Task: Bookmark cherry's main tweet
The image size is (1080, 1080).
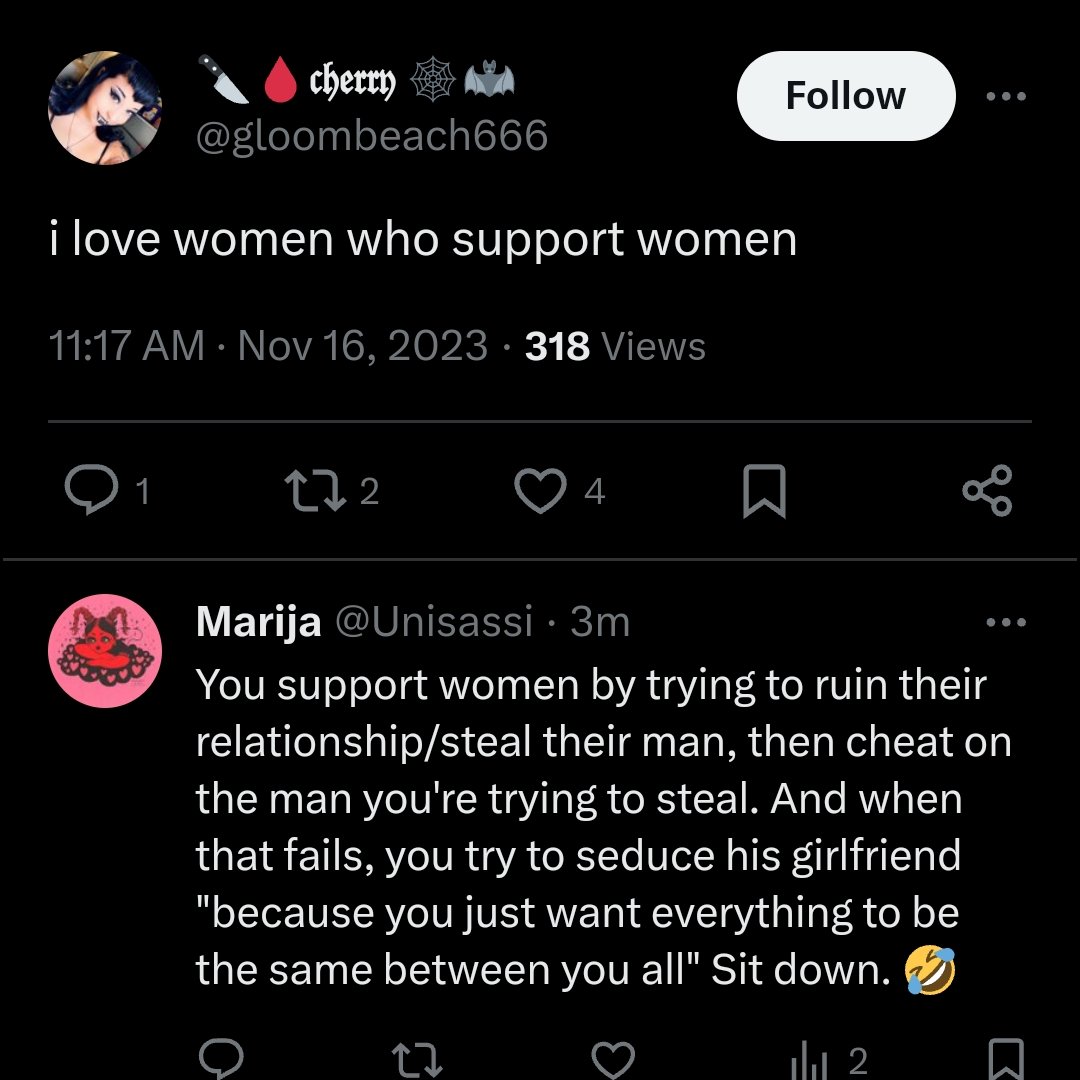Action: (x=765, y=490)
